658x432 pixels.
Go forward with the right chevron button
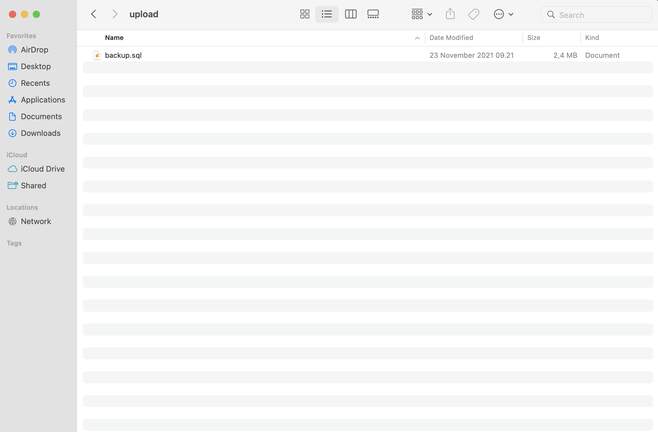(x=115, y=14)
